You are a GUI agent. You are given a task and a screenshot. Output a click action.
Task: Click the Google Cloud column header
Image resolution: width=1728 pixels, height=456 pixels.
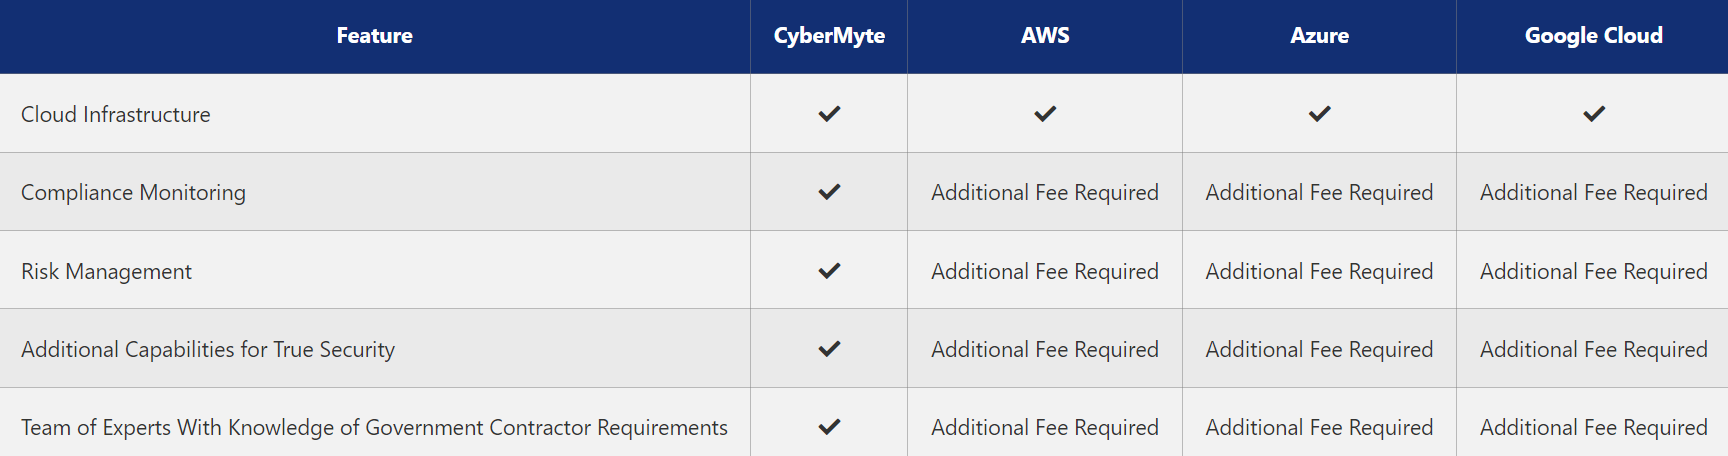tap(1593, 36)
